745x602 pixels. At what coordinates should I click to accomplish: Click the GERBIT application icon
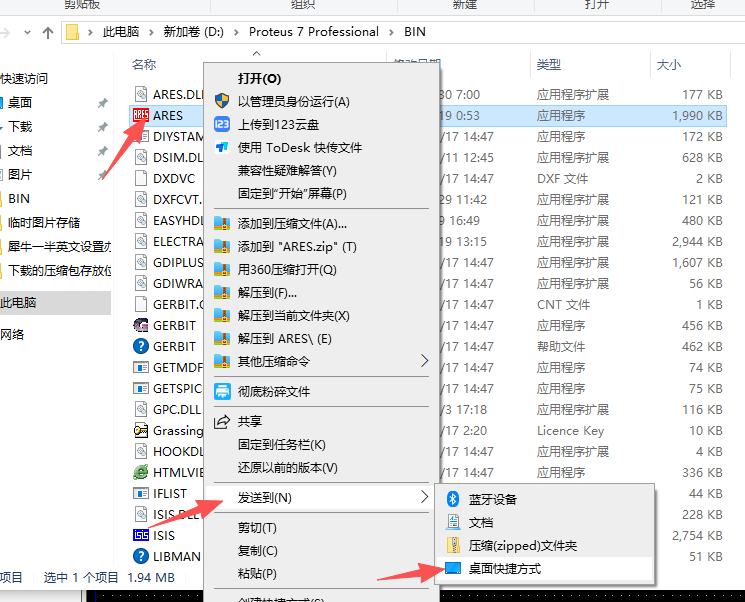pos(141,325)
